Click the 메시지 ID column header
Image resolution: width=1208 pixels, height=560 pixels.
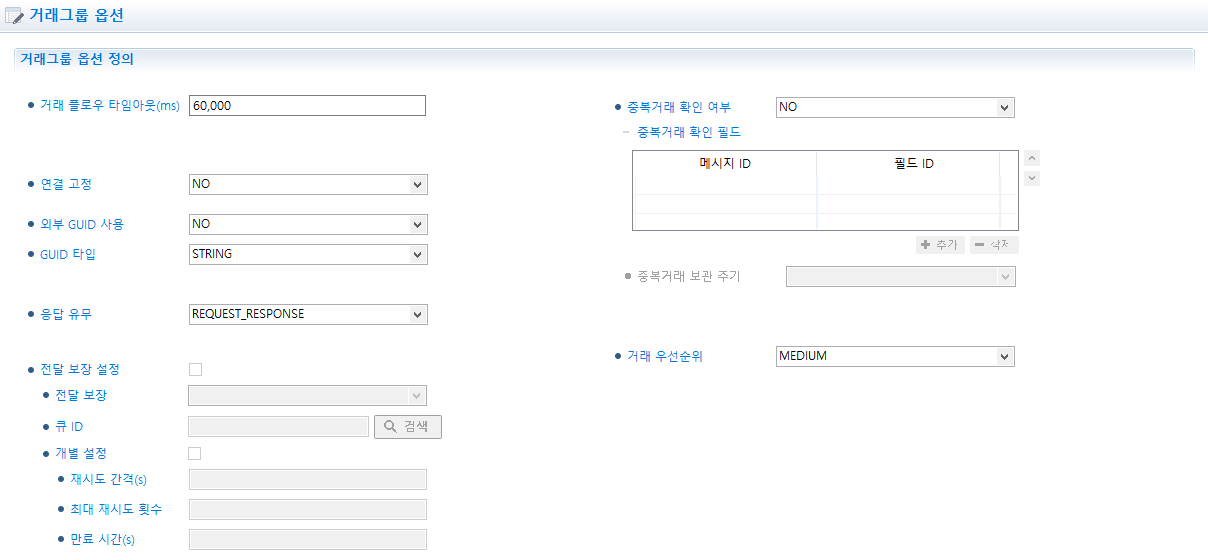725,164
